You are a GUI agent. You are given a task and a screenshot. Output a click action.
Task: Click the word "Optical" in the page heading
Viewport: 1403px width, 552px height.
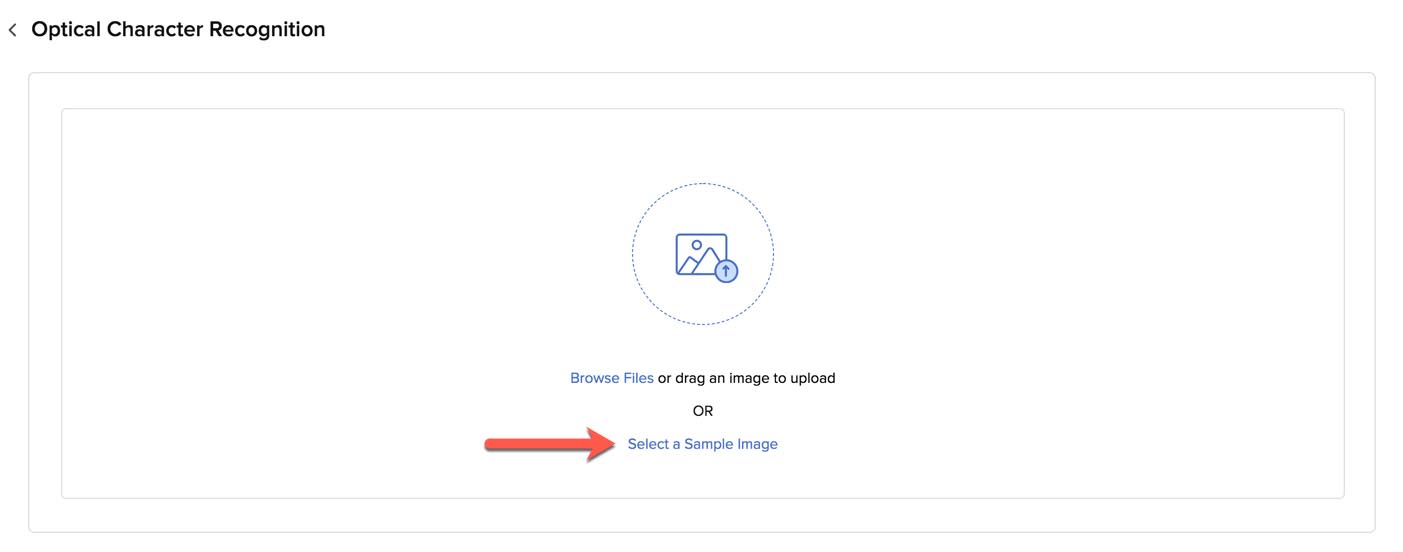tap(66, 30)
